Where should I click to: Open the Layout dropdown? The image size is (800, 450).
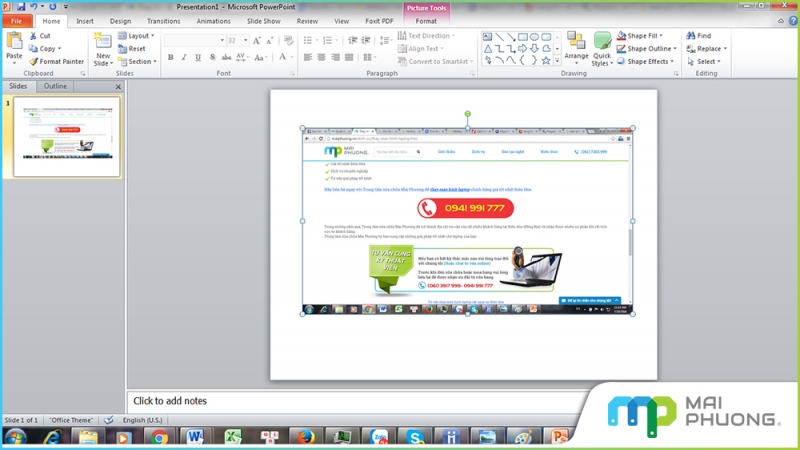coord(136,36)
